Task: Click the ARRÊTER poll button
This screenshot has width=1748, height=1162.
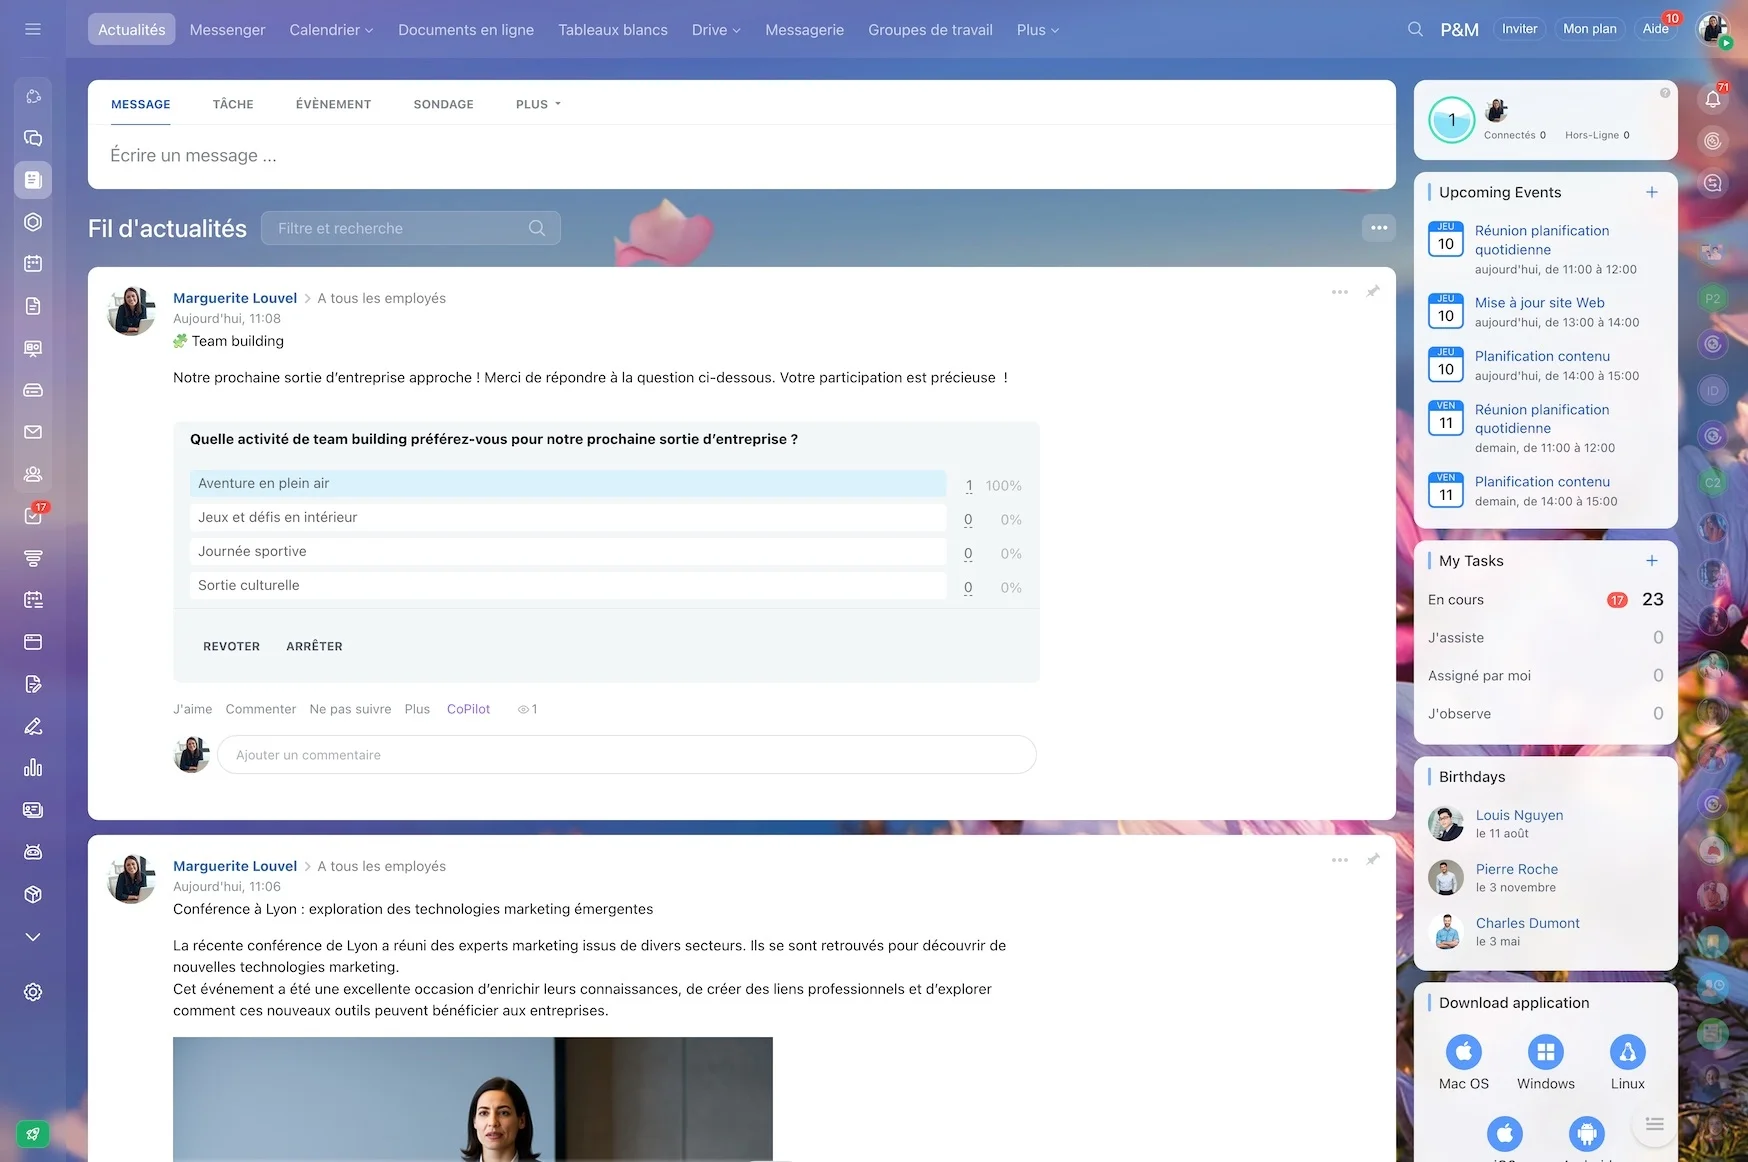Action: (314, 646)
